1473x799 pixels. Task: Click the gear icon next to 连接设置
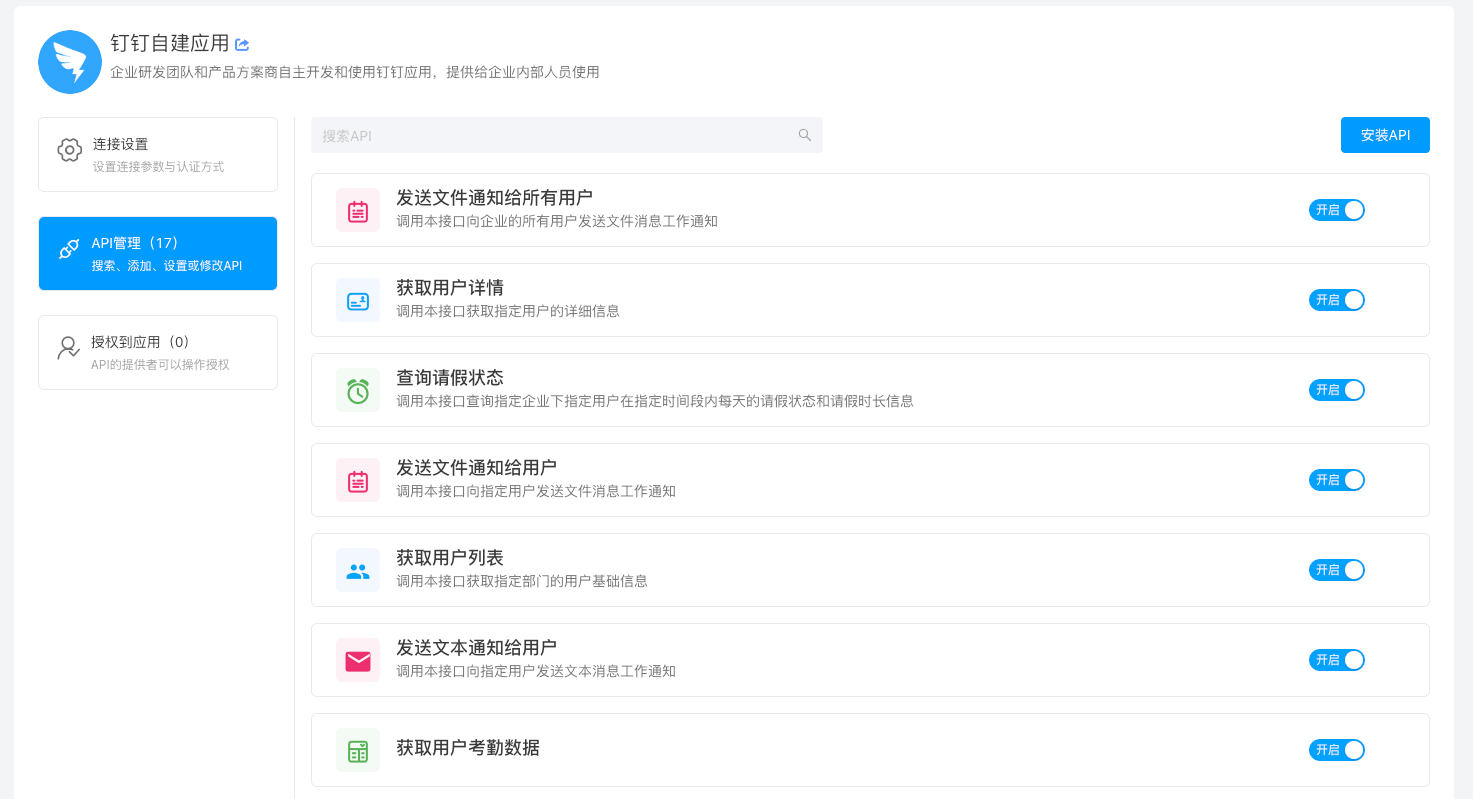click(x=69, y=148)
